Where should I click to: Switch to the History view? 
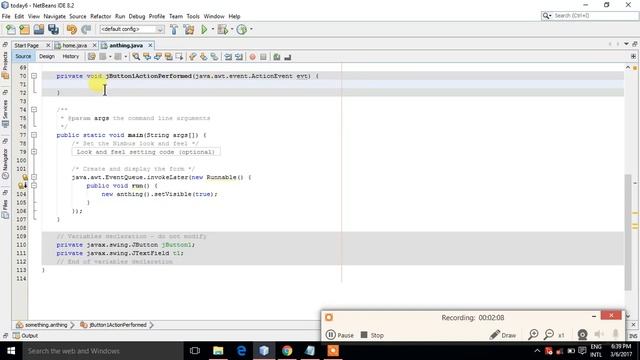click(71, 56)
